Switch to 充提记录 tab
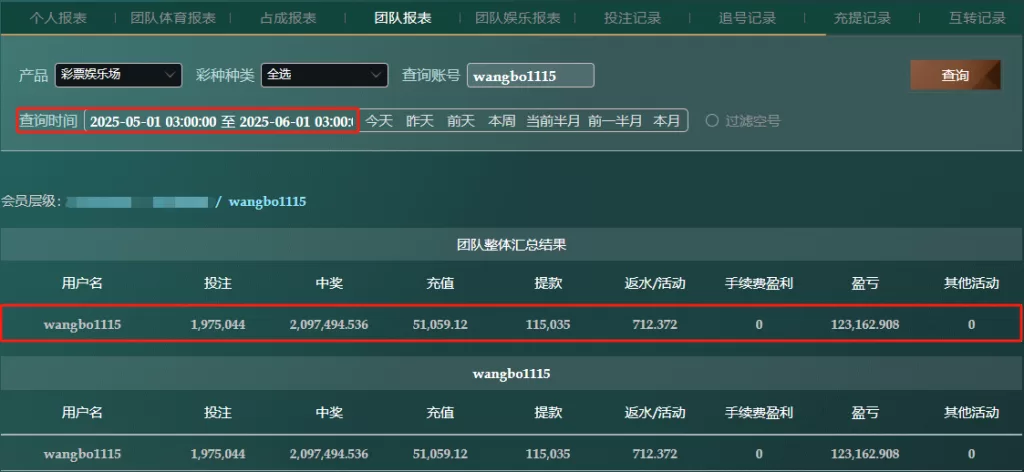 click(x=863, y=18)
